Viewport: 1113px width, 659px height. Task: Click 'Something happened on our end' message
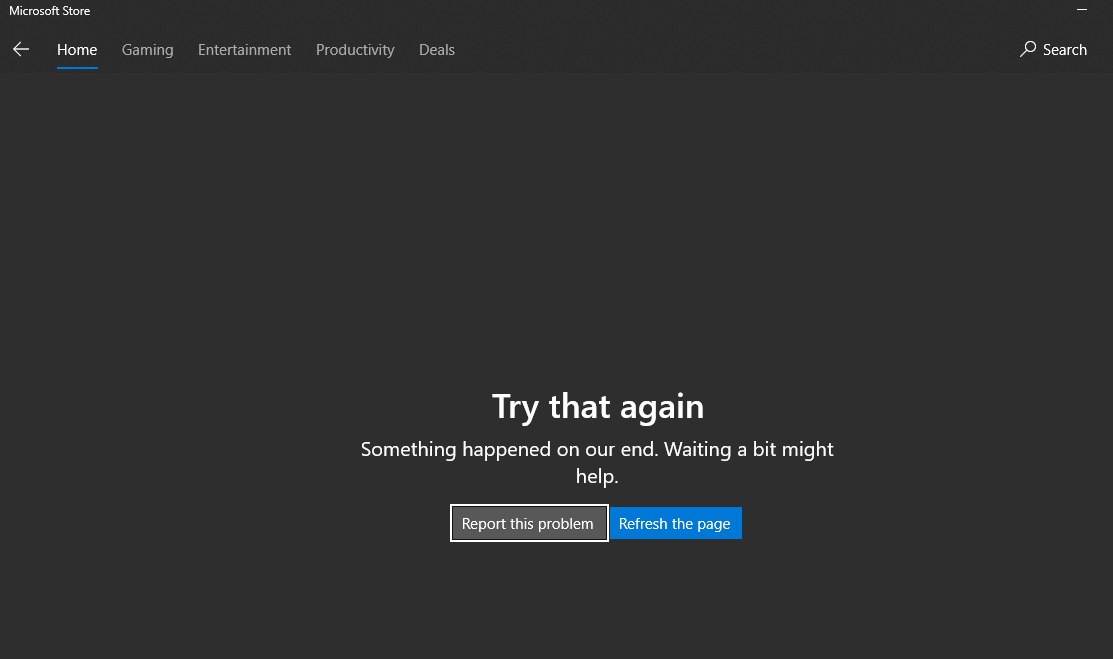pyautogui.click(x=597, y=462)
